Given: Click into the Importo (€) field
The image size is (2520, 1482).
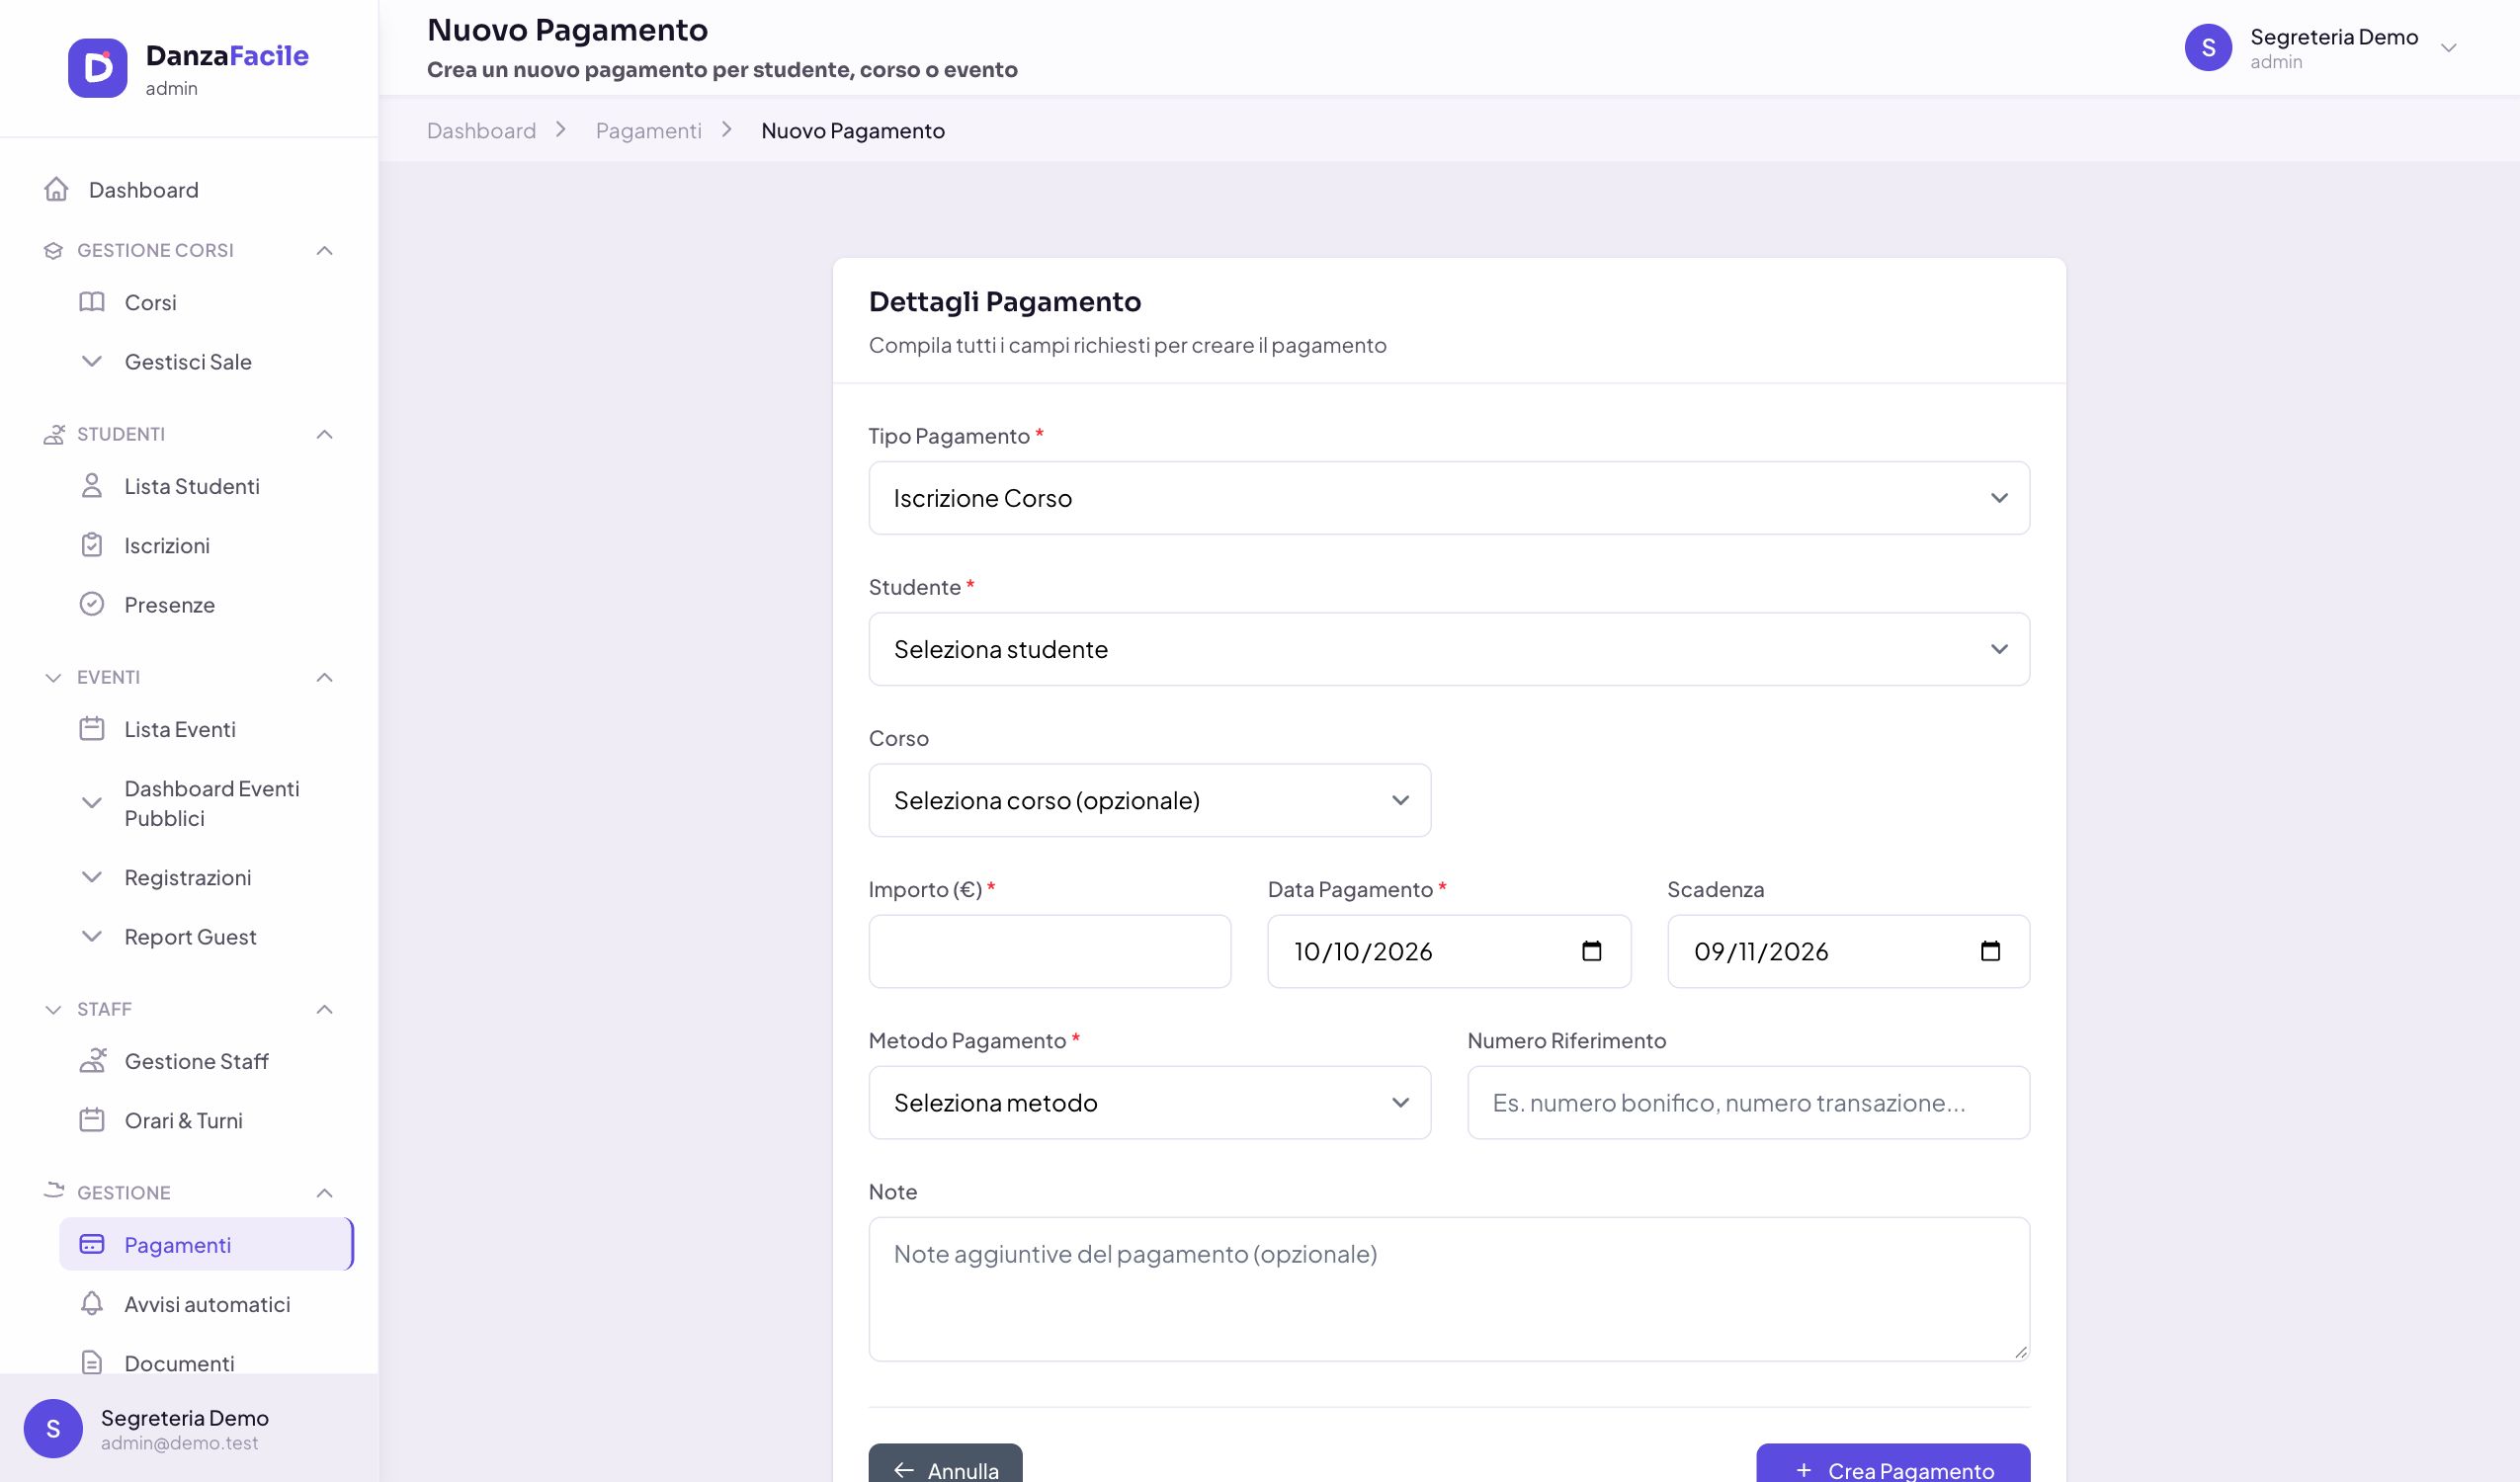Looking at the screenshot, I should click(x=1049, y=951).
